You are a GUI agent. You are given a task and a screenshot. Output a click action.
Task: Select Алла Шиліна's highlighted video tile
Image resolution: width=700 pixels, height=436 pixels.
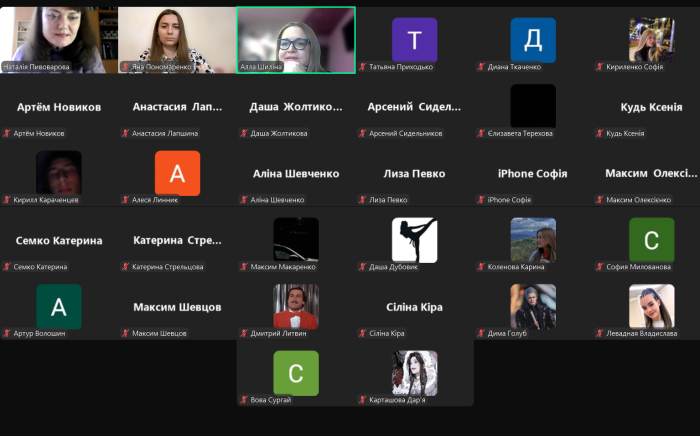[x=296, y=40]
